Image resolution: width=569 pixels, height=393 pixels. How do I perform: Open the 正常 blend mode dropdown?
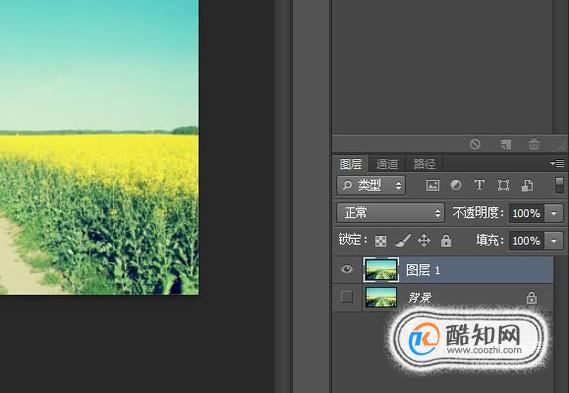[x=390, y=213]
